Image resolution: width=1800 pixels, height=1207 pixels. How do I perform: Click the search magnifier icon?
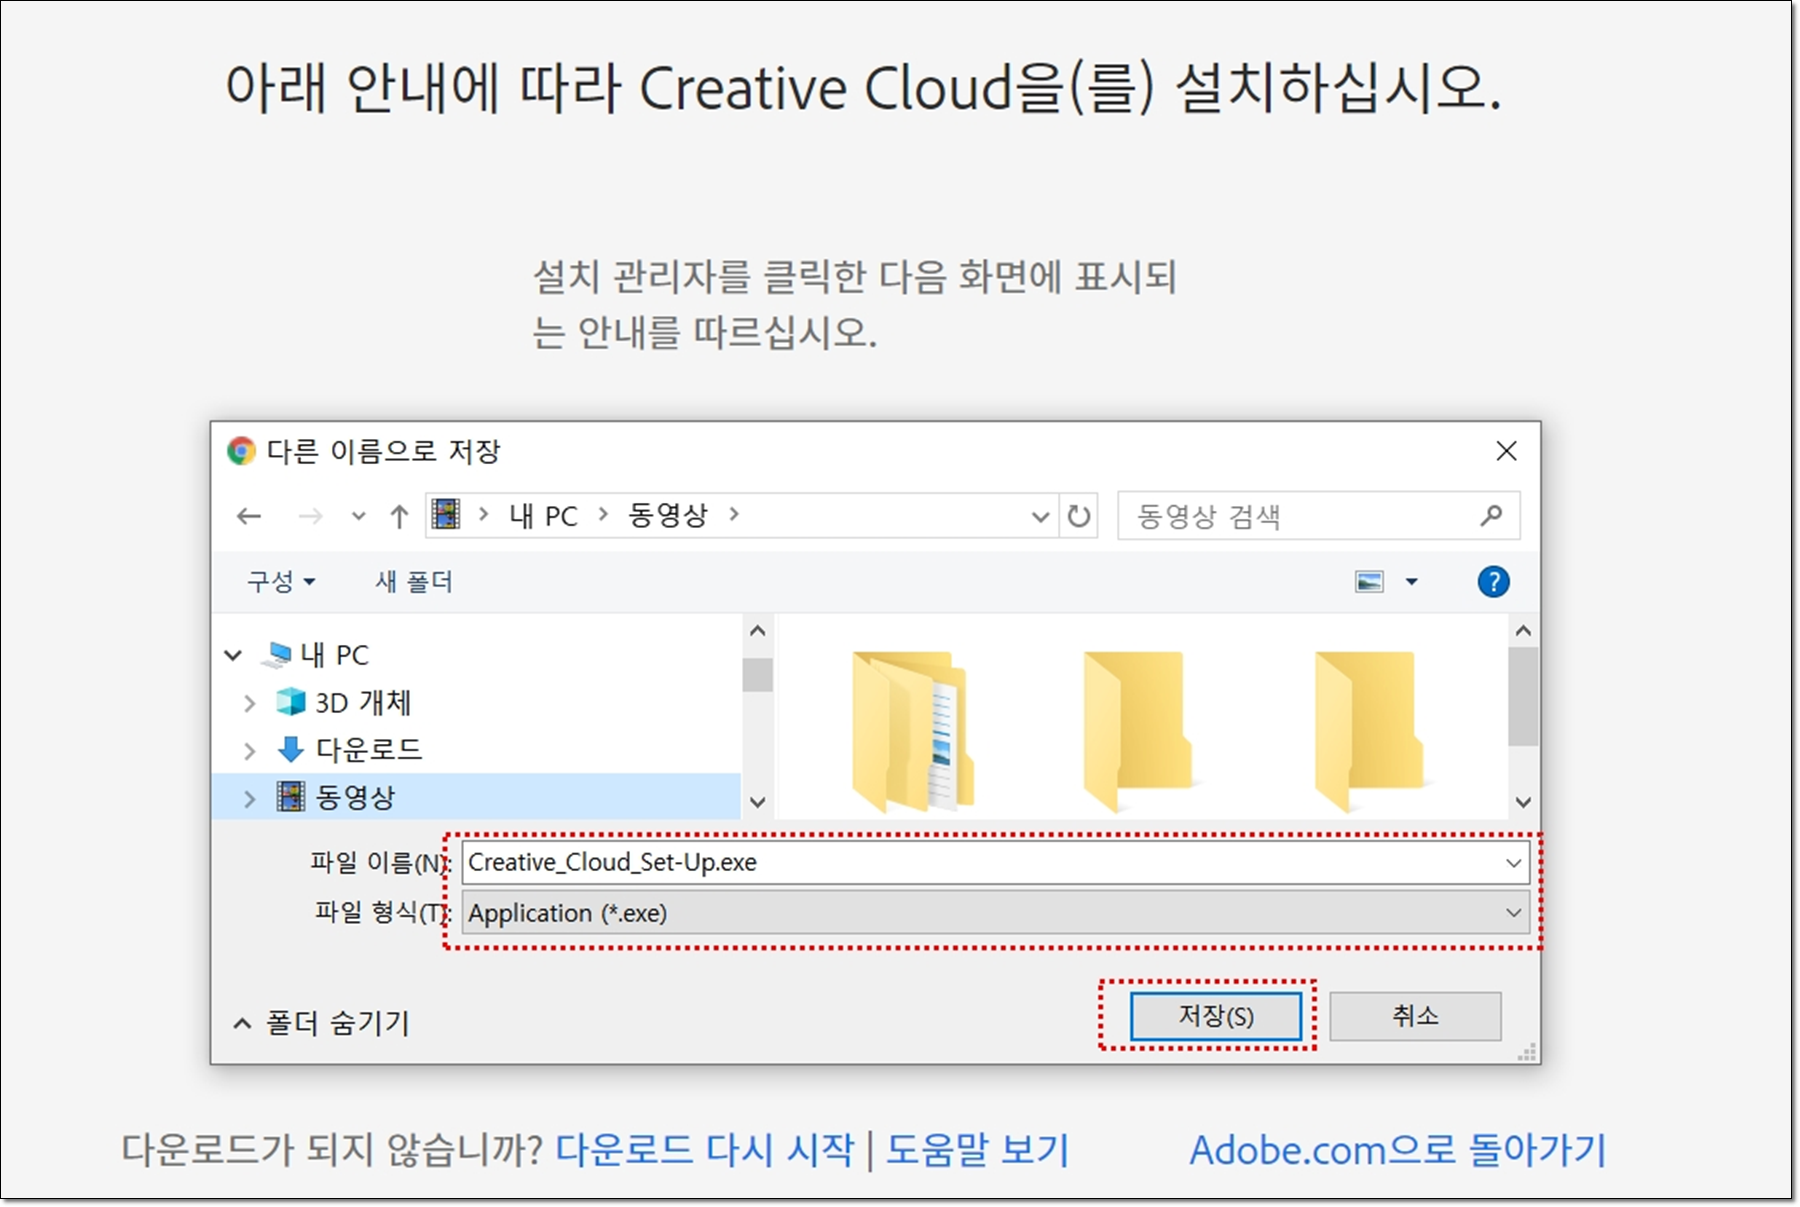click(1491, 515)
